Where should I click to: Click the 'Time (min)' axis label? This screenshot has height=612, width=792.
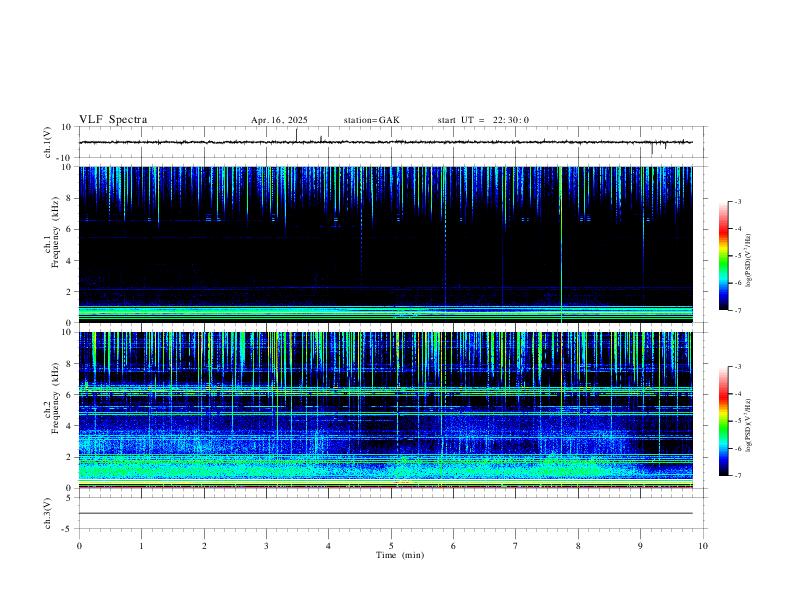coord(400,555)
